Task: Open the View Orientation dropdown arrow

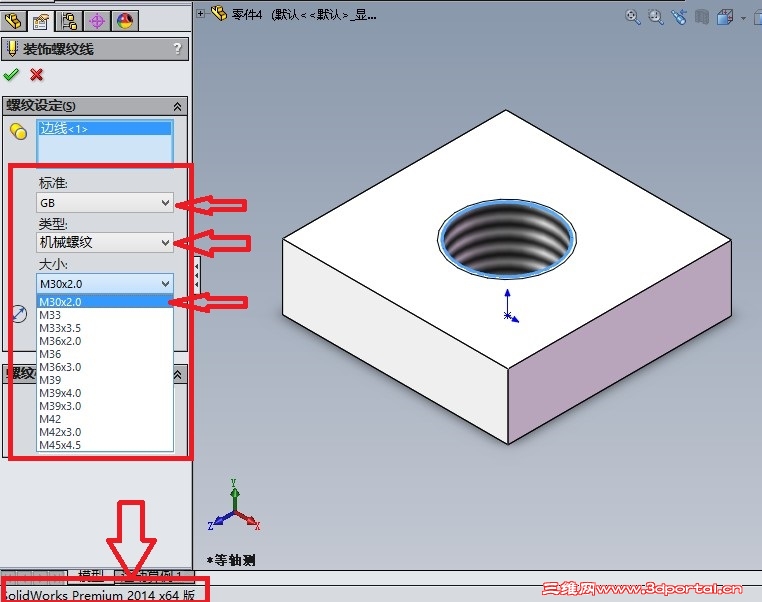Action: point(743,18)
